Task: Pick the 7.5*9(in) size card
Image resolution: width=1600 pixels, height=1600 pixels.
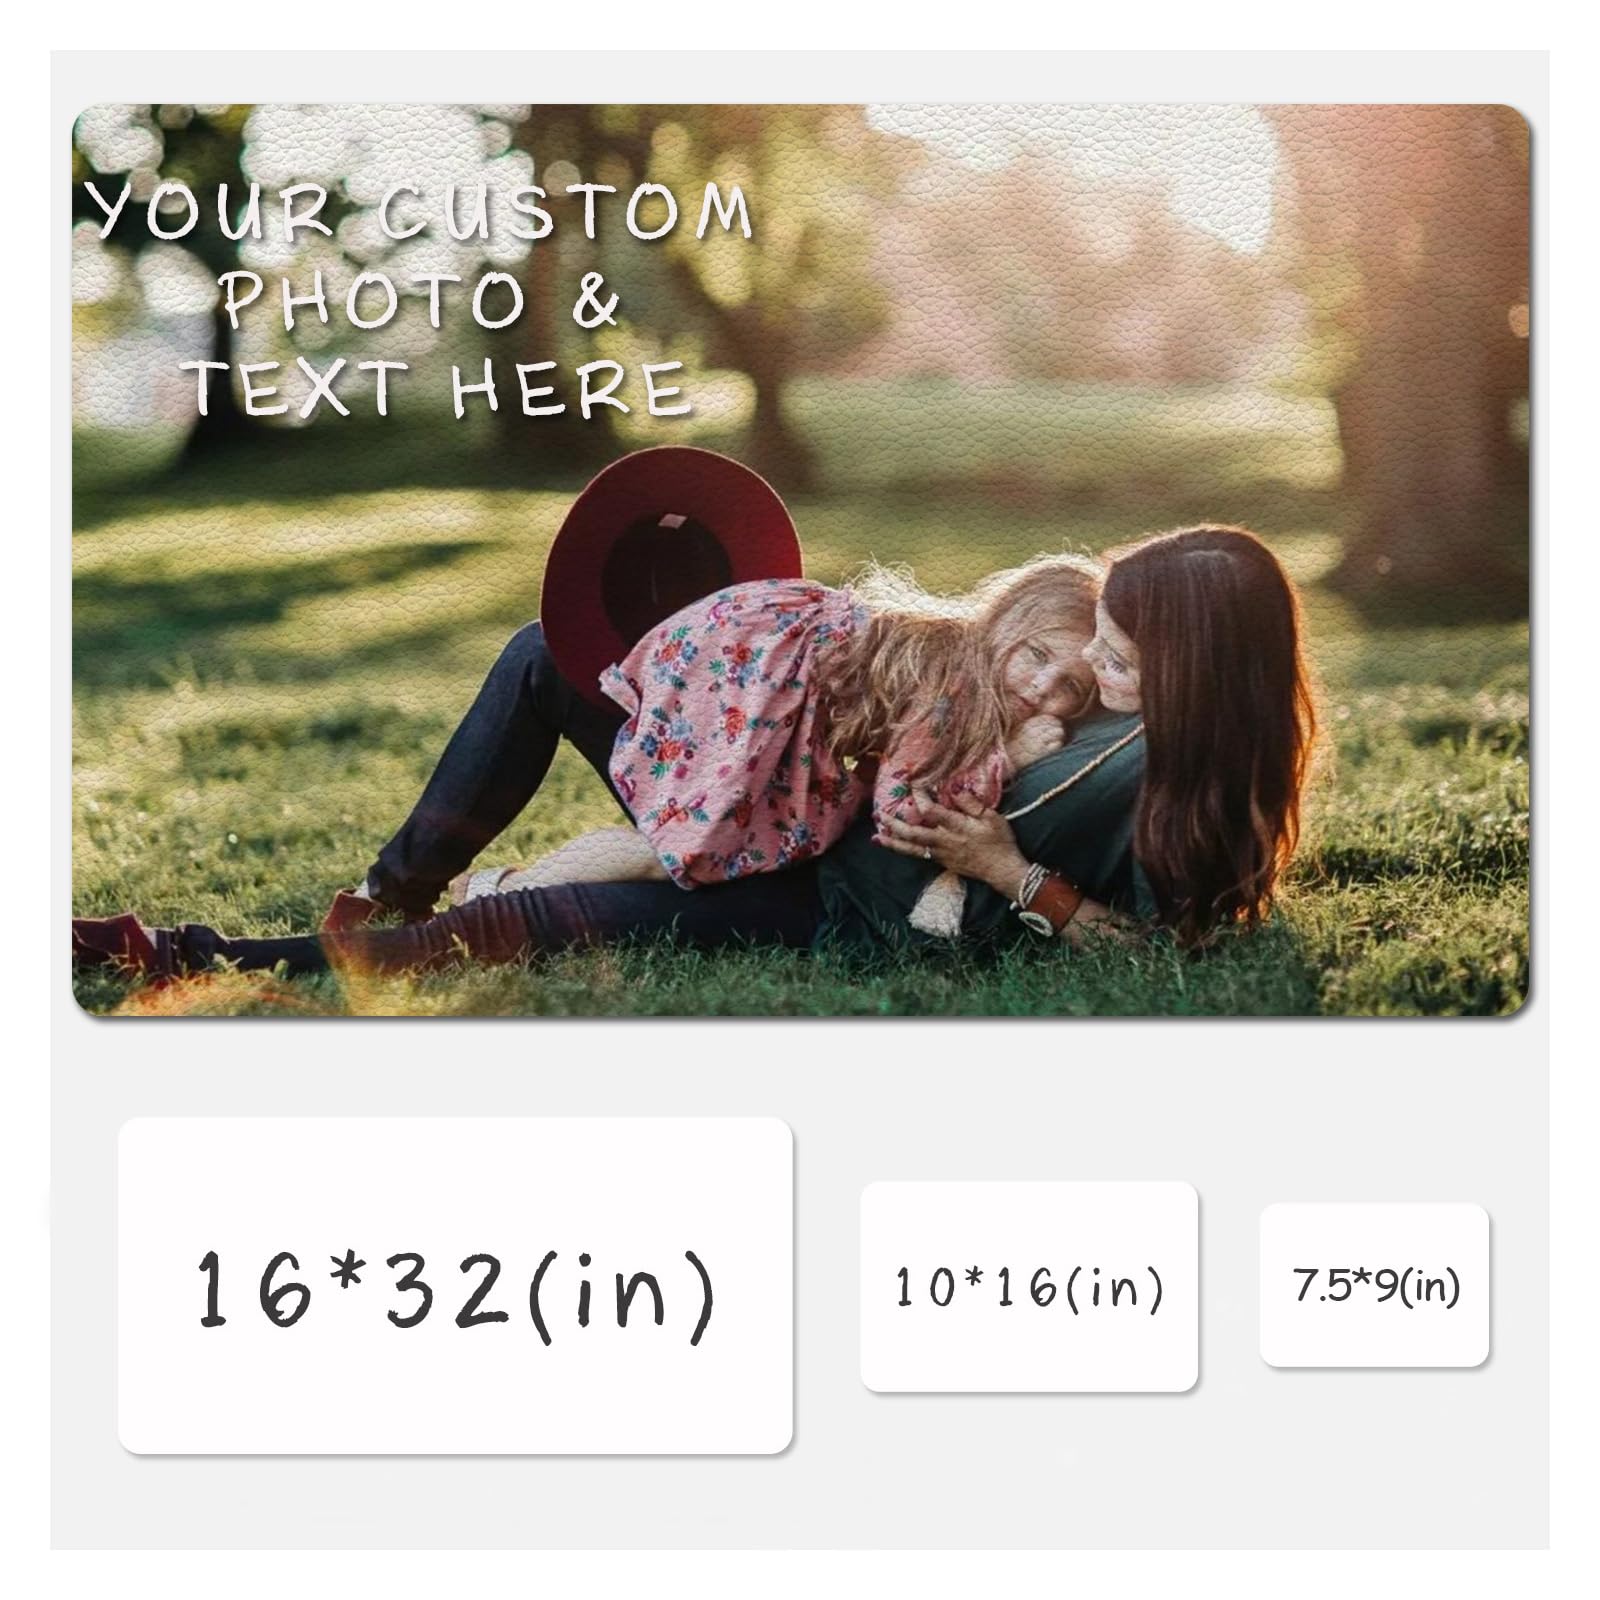Action: coord(1375,1286)
